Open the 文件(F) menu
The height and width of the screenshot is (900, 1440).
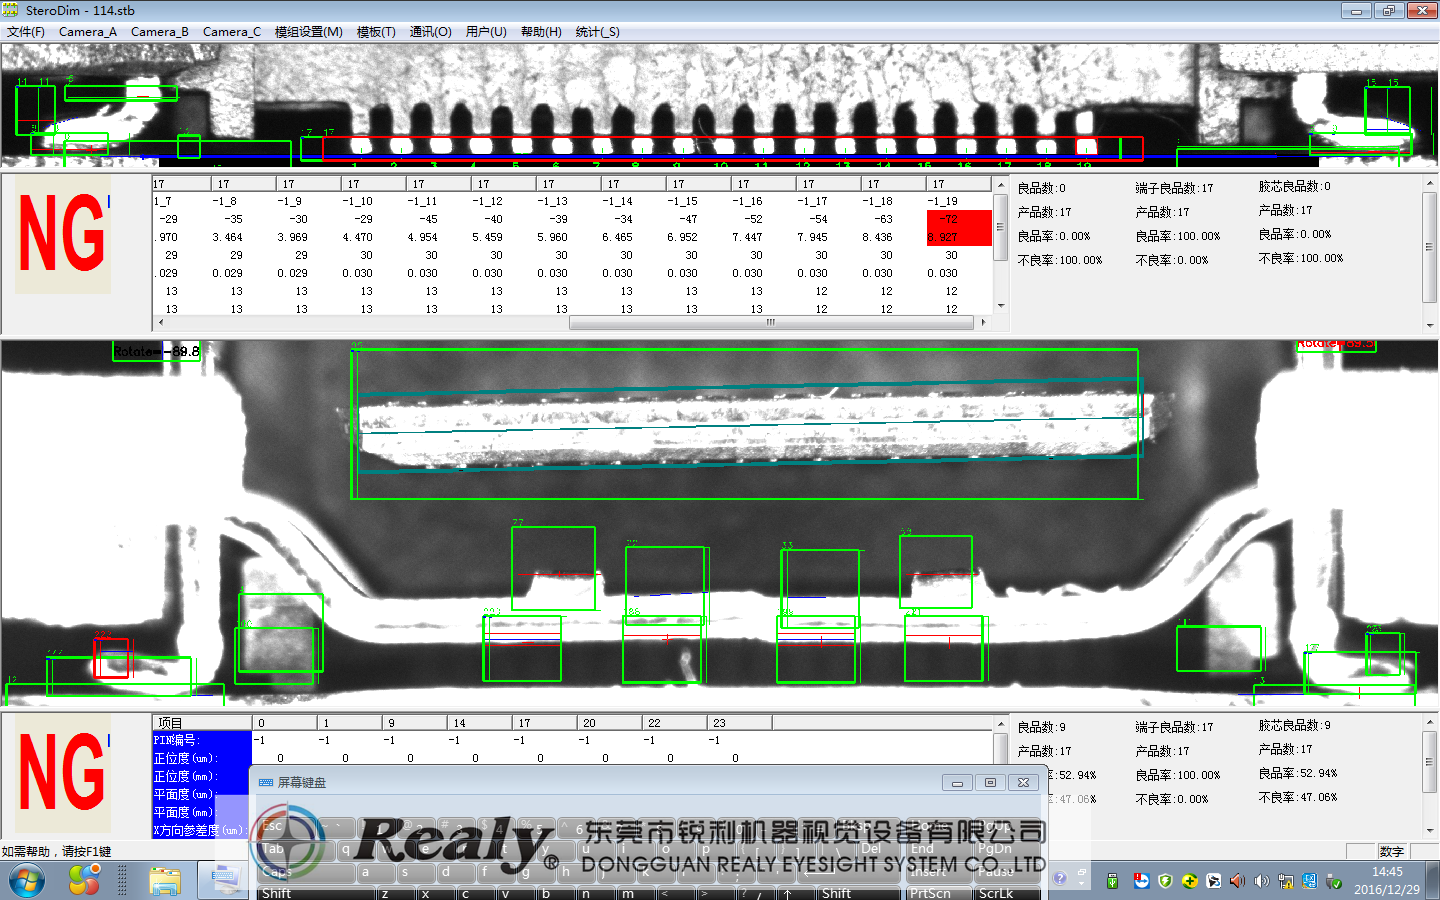point(26,32)
